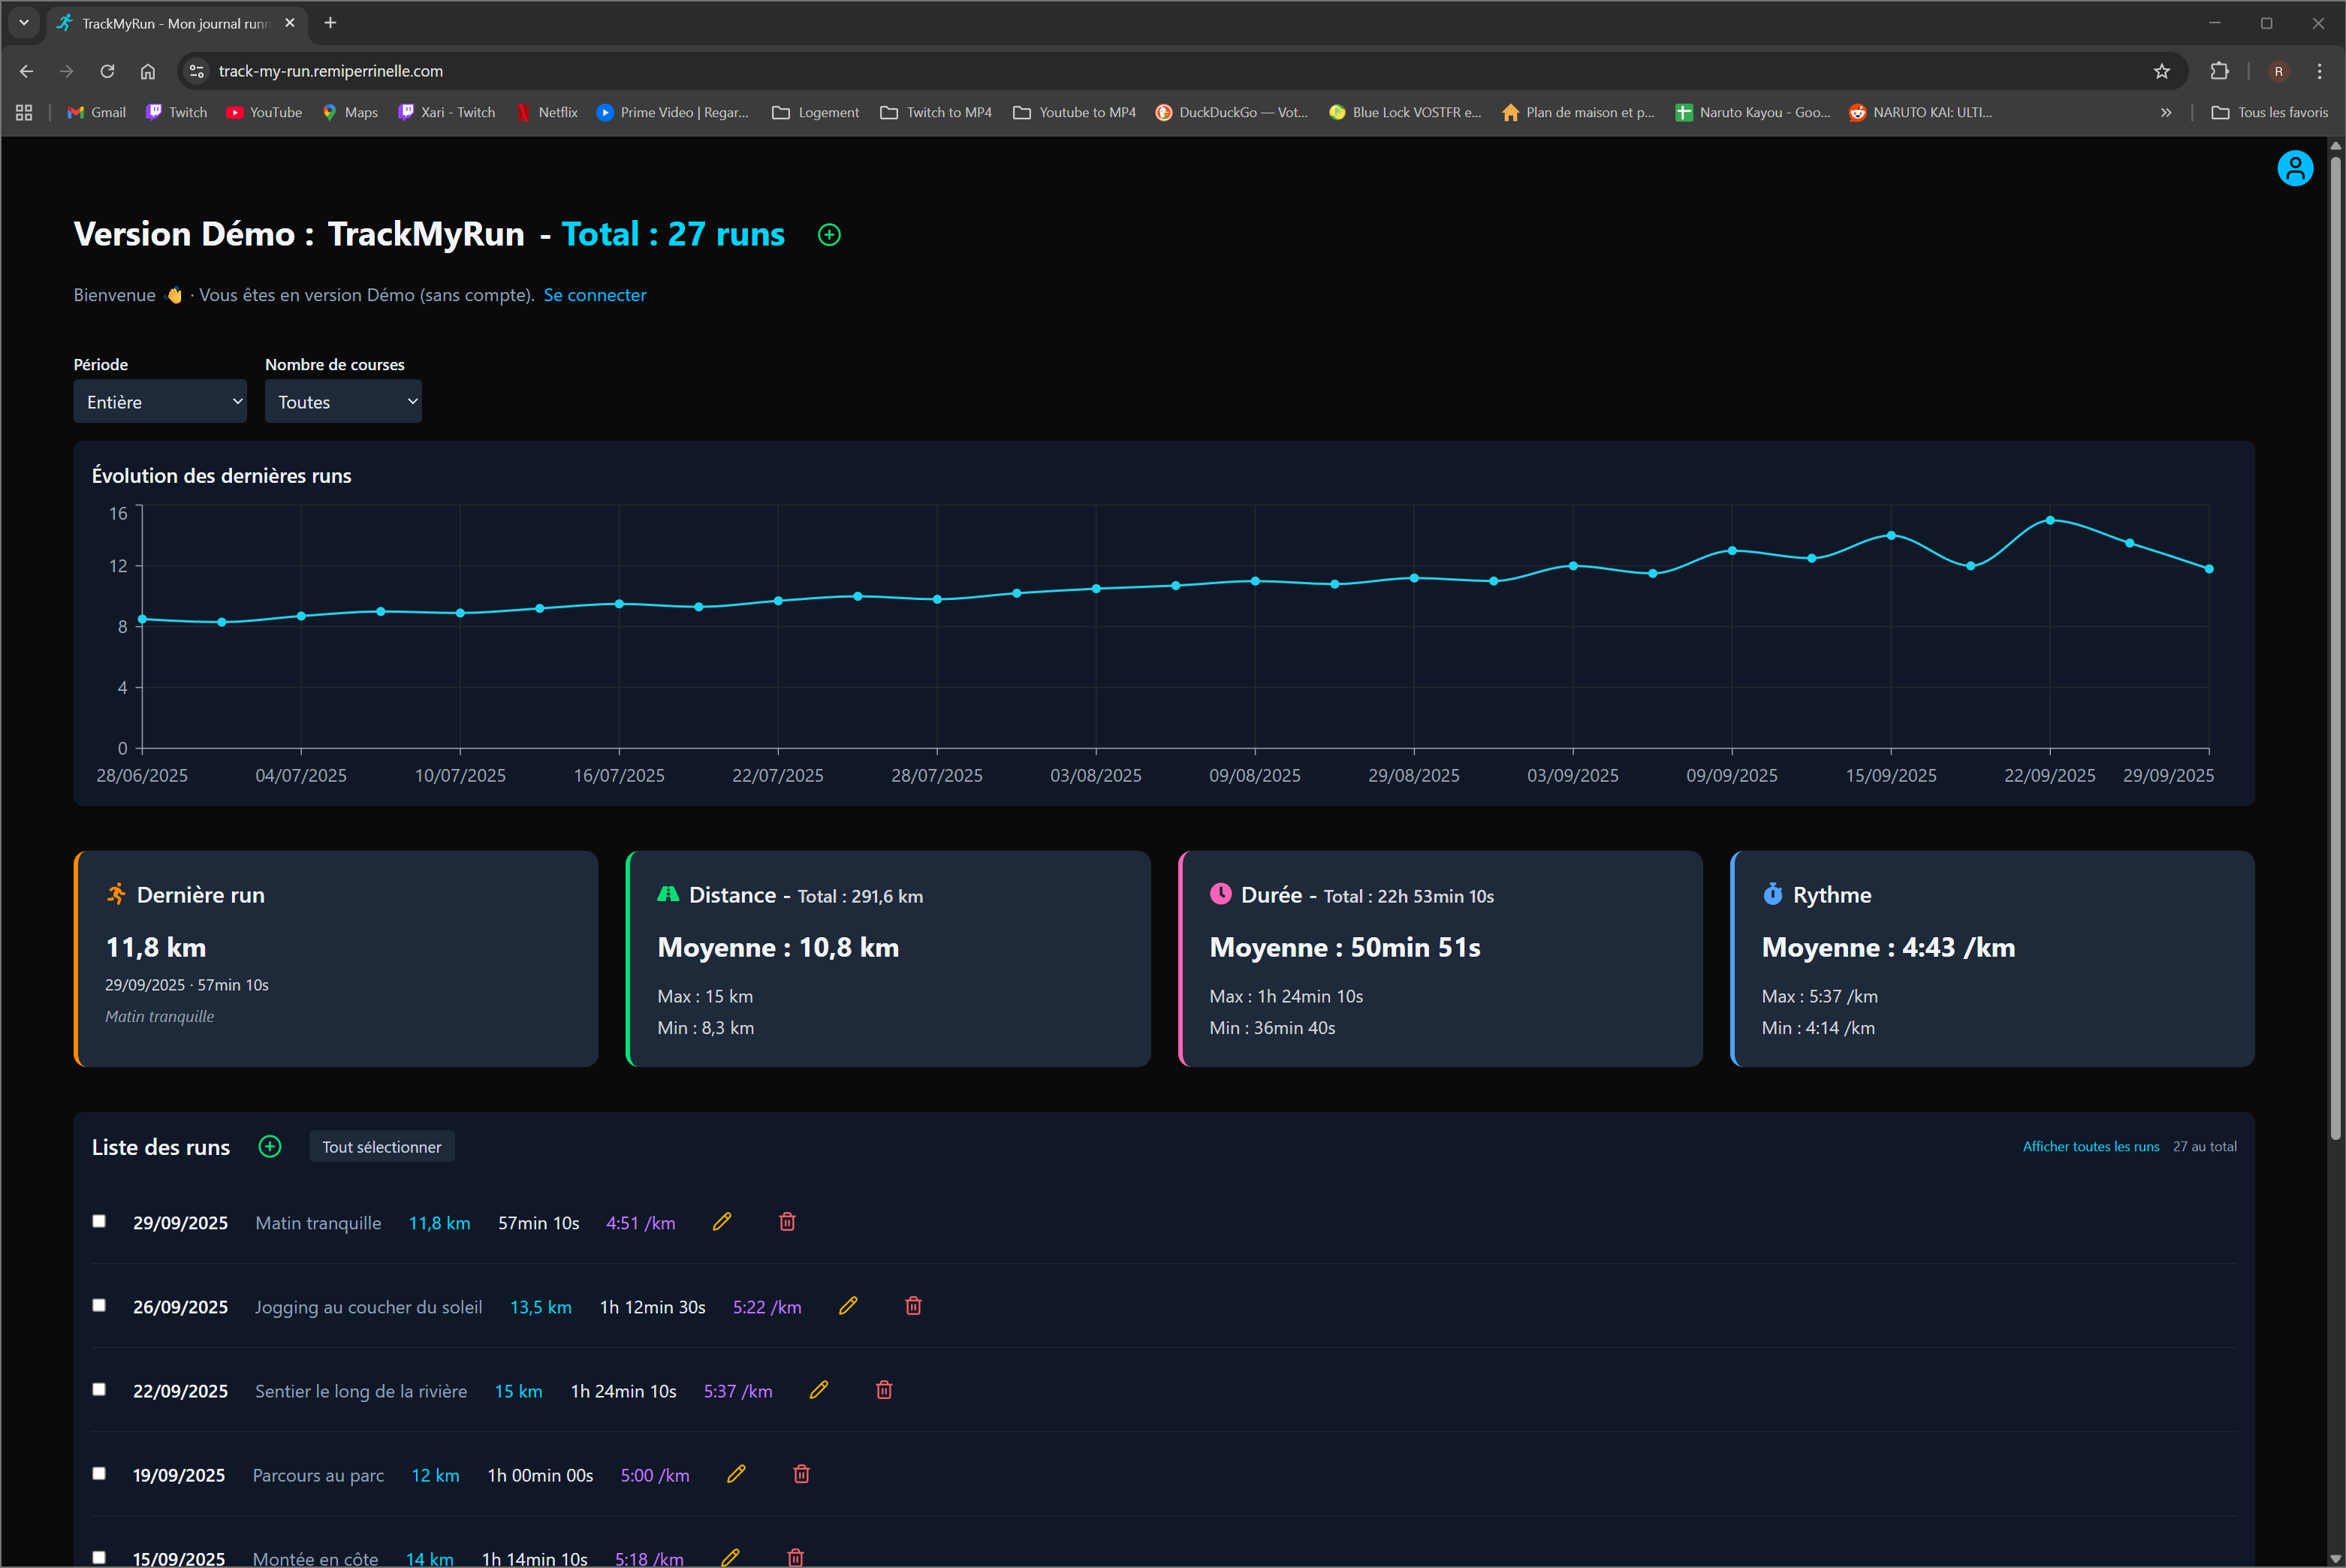Show hidden bookmarks overflow chevron
The image size is (2346, 1568).
pos(2165,112)
